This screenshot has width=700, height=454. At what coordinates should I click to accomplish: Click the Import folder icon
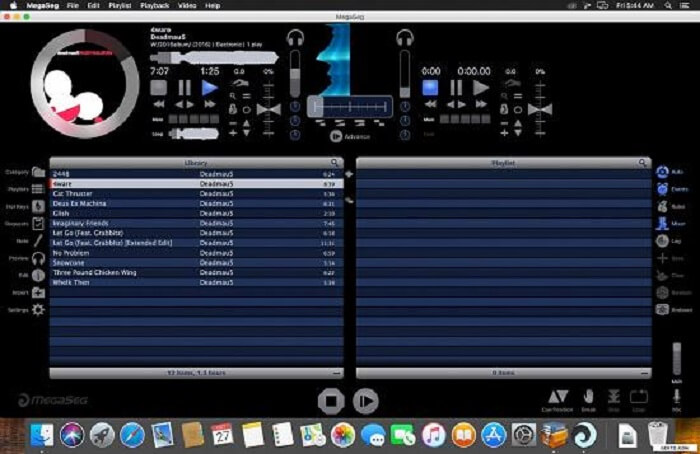(38, 293)
